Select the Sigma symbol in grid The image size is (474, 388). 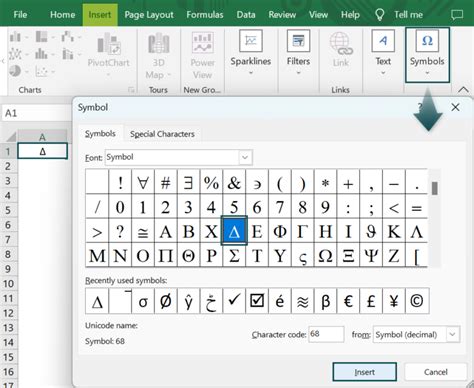coord(234,256)
